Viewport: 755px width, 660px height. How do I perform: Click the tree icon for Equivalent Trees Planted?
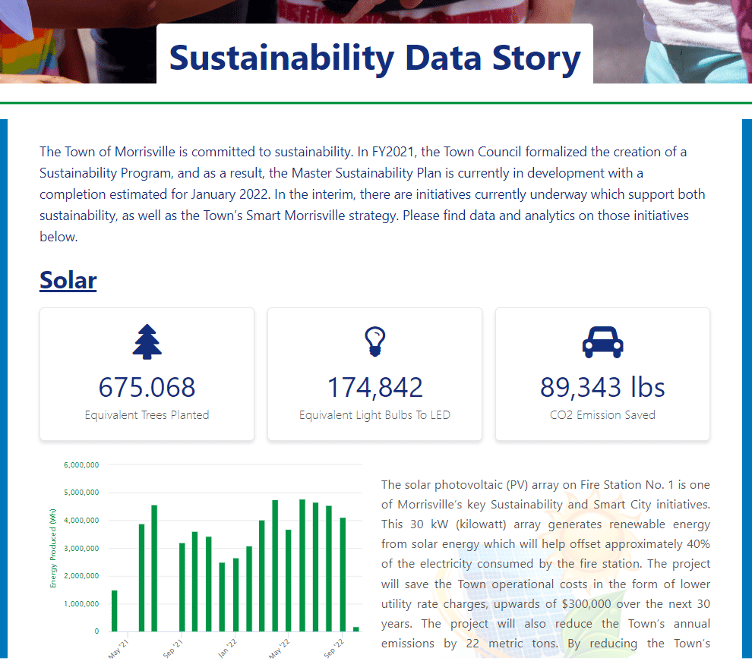pos(147,342)
